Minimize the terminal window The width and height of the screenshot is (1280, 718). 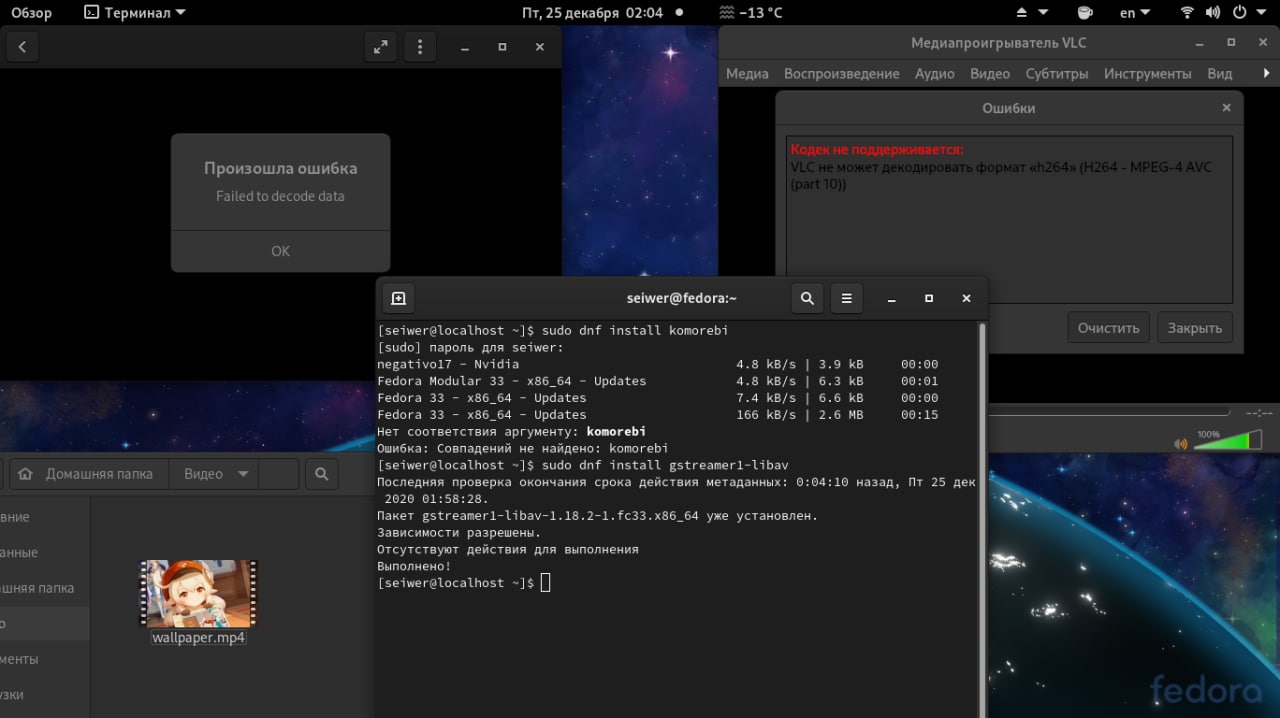(x=891, y=298)
